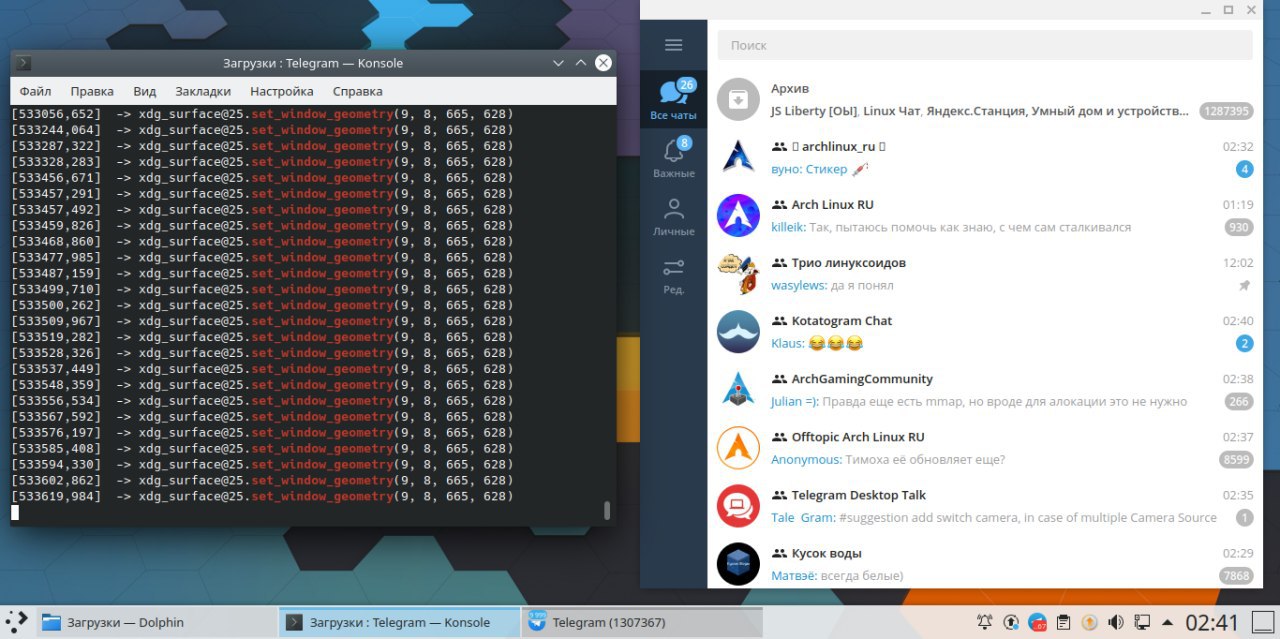Click the unread badge 4 on archlinux_ru
Screen dimensions: 1280x639
coord(1244,170)
